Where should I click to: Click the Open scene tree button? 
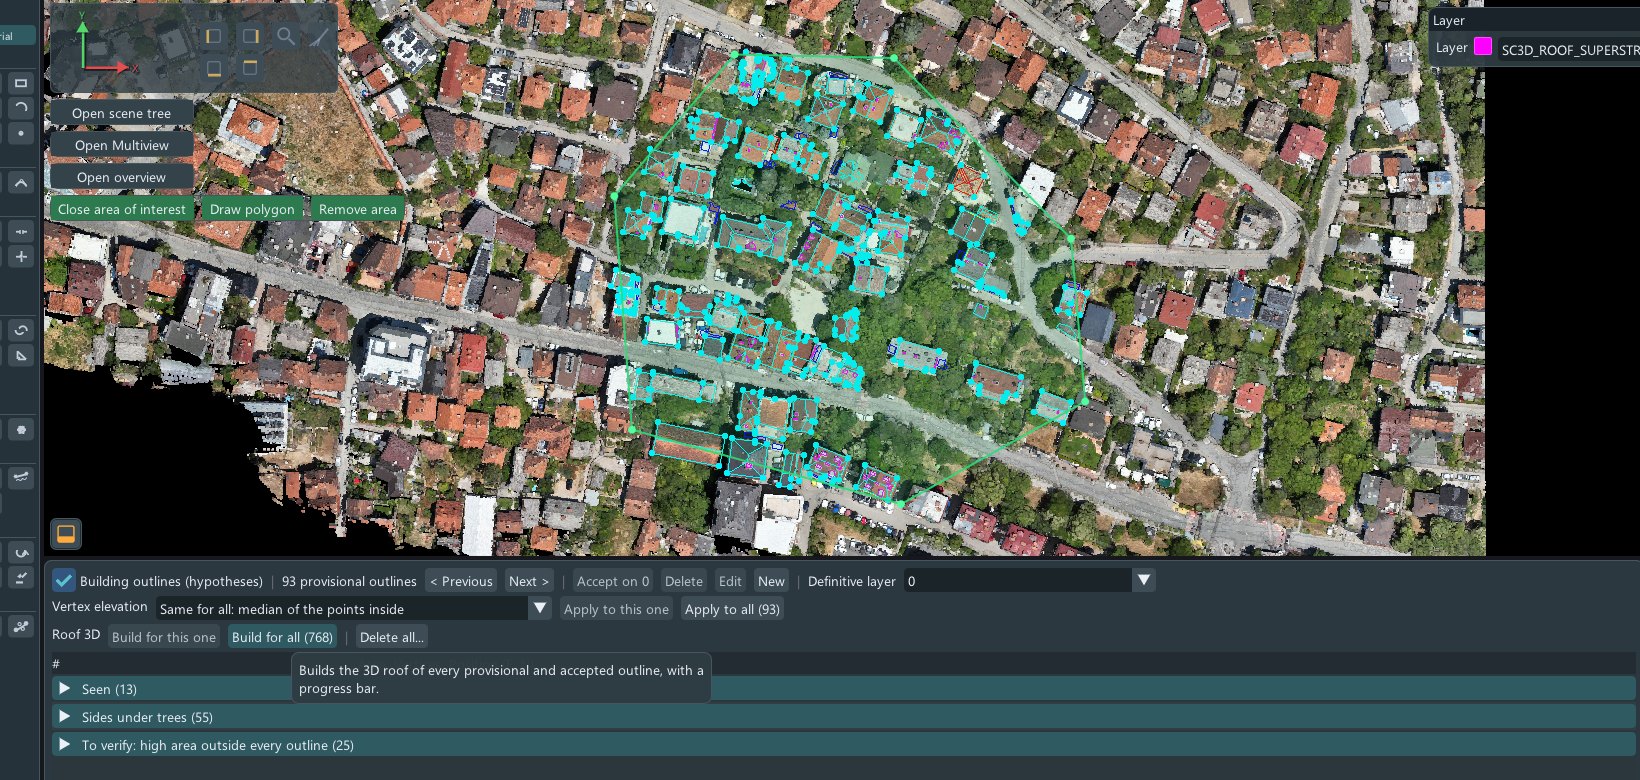click(x=121, y=113)
